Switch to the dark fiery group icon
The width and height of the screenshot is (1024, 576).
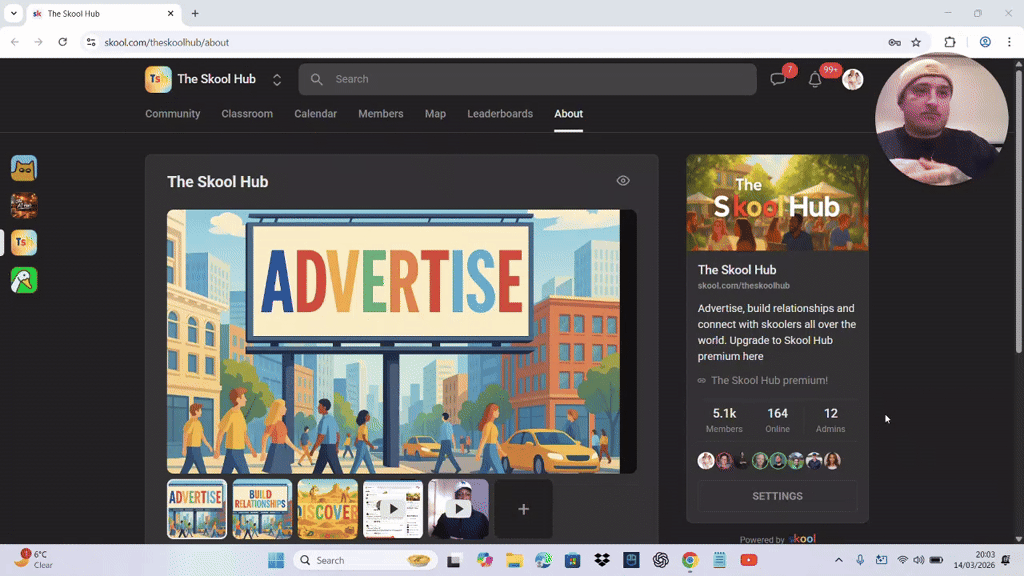pos(24,206)
